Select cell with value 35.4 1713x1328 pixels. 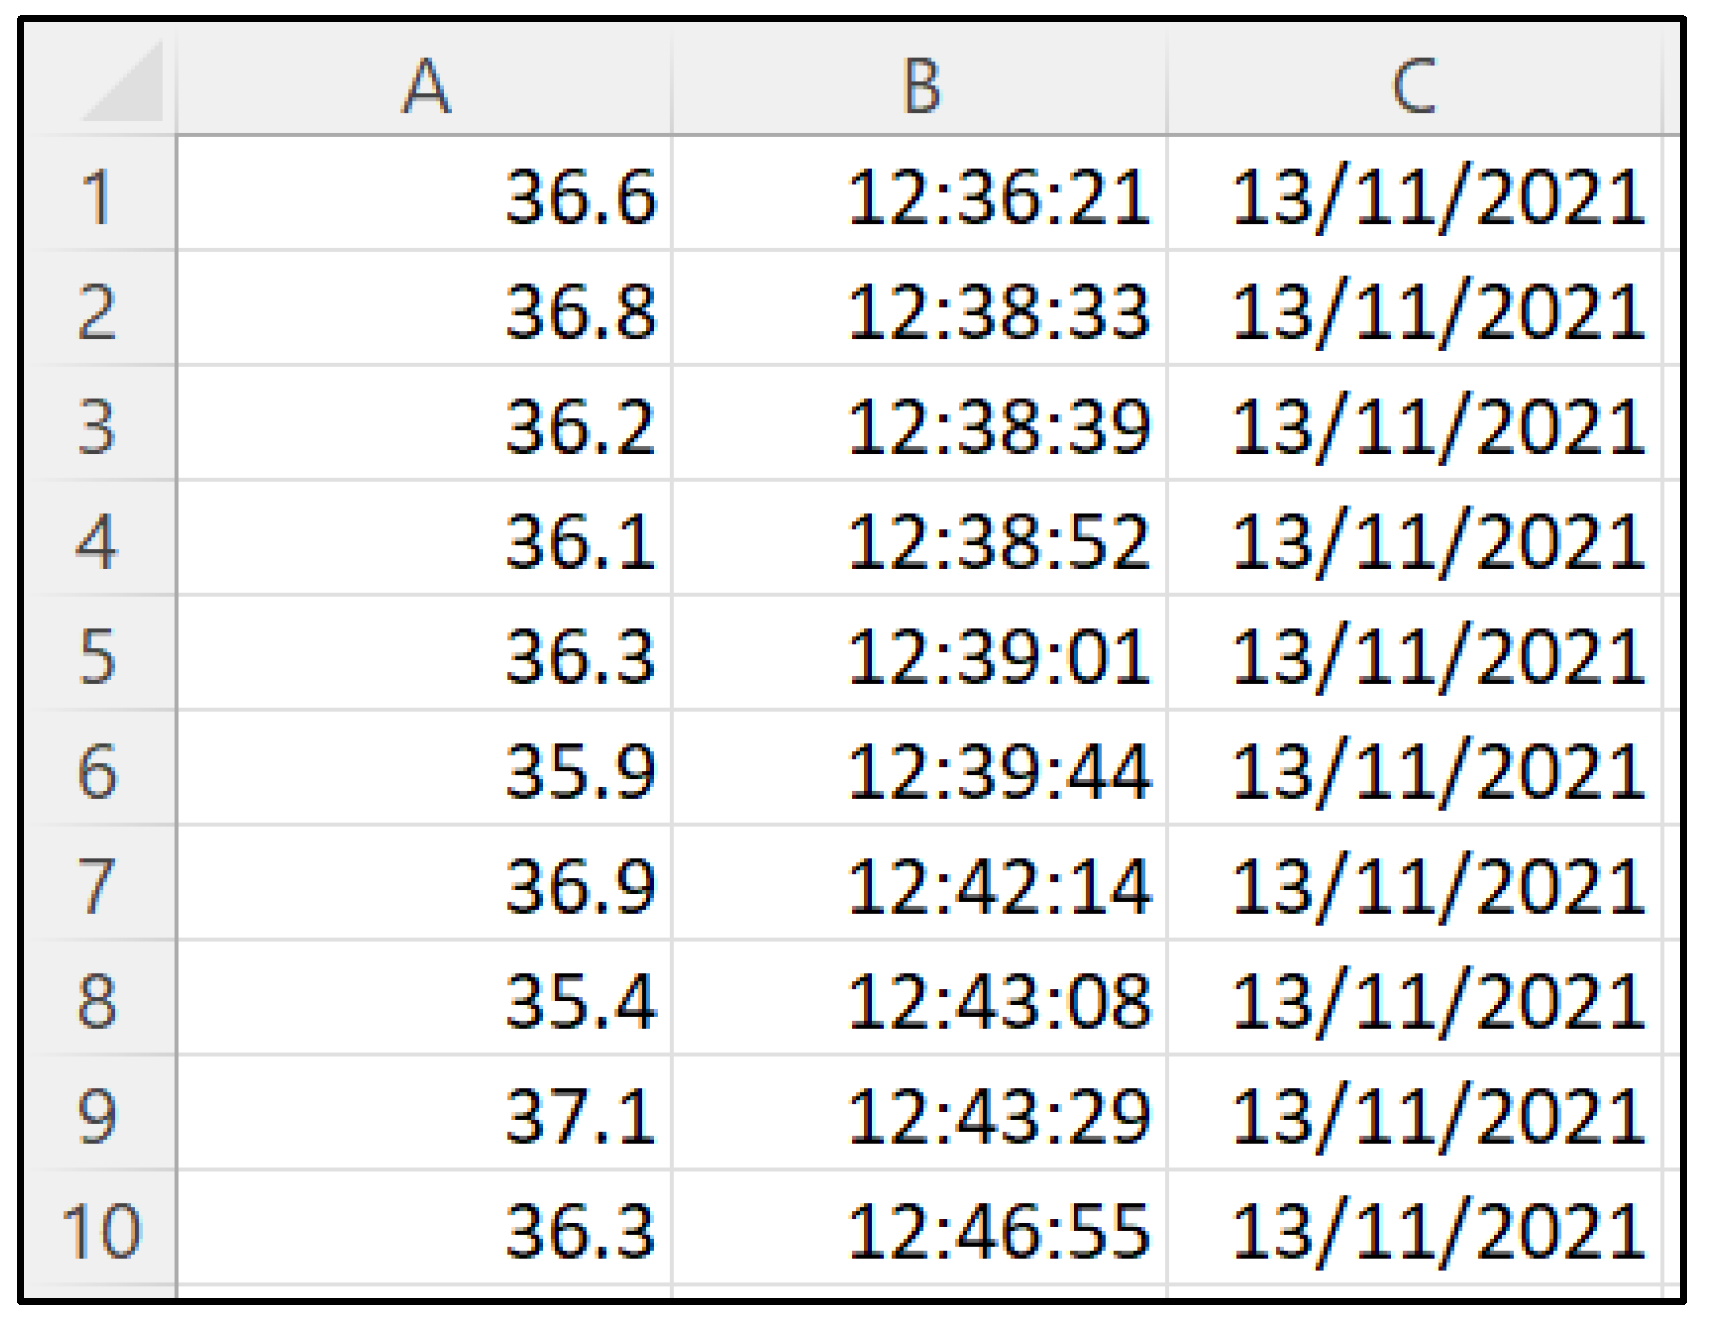(580, 1001)
